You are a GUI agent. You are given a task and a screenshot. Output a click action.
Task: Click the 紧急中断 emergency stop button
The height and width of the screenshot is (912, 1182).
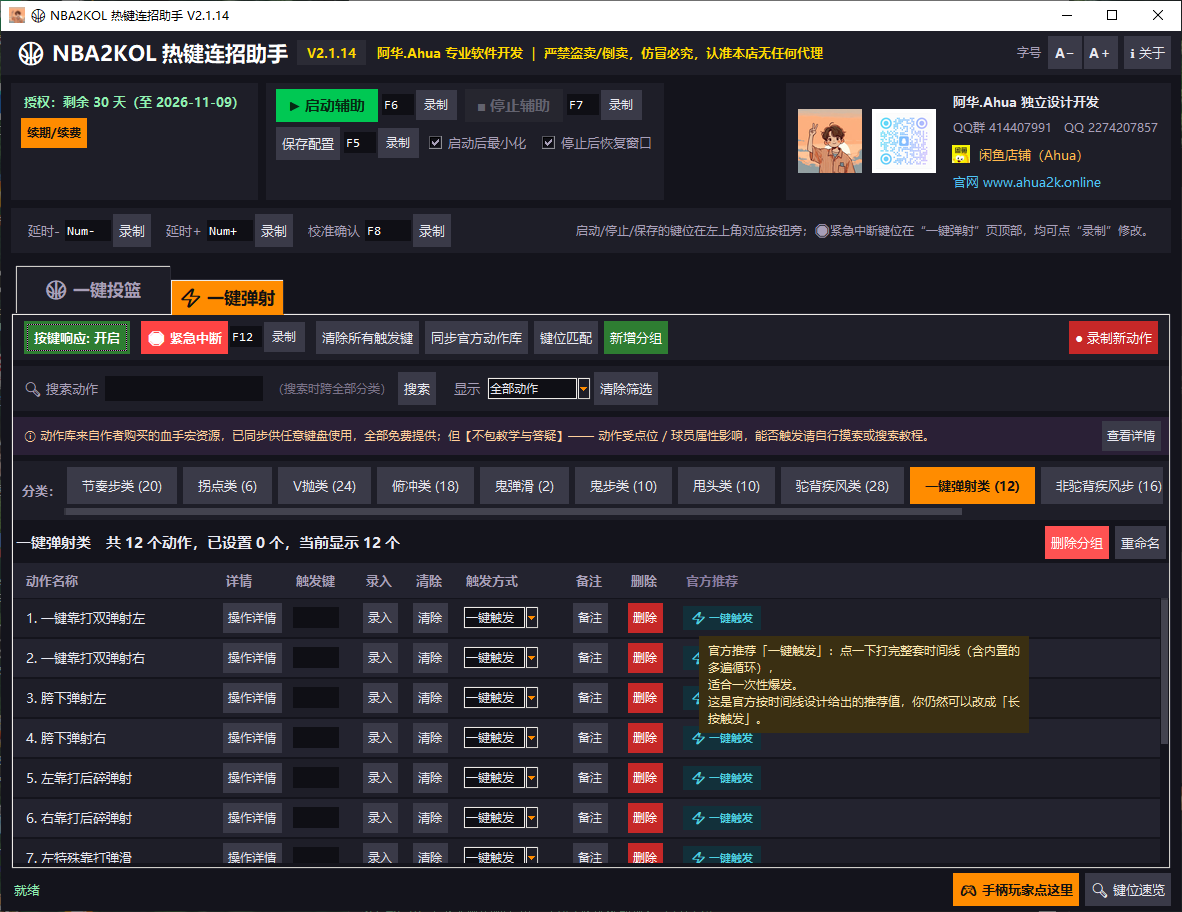click(x=185, y=338)
